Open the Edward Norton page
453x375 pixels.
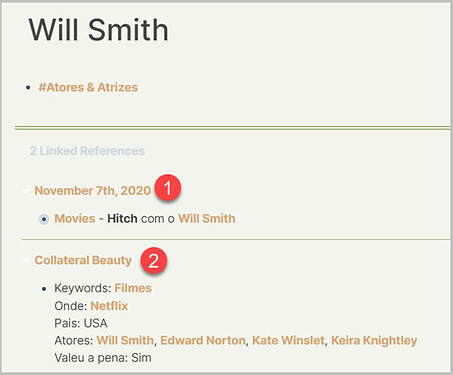203,340
